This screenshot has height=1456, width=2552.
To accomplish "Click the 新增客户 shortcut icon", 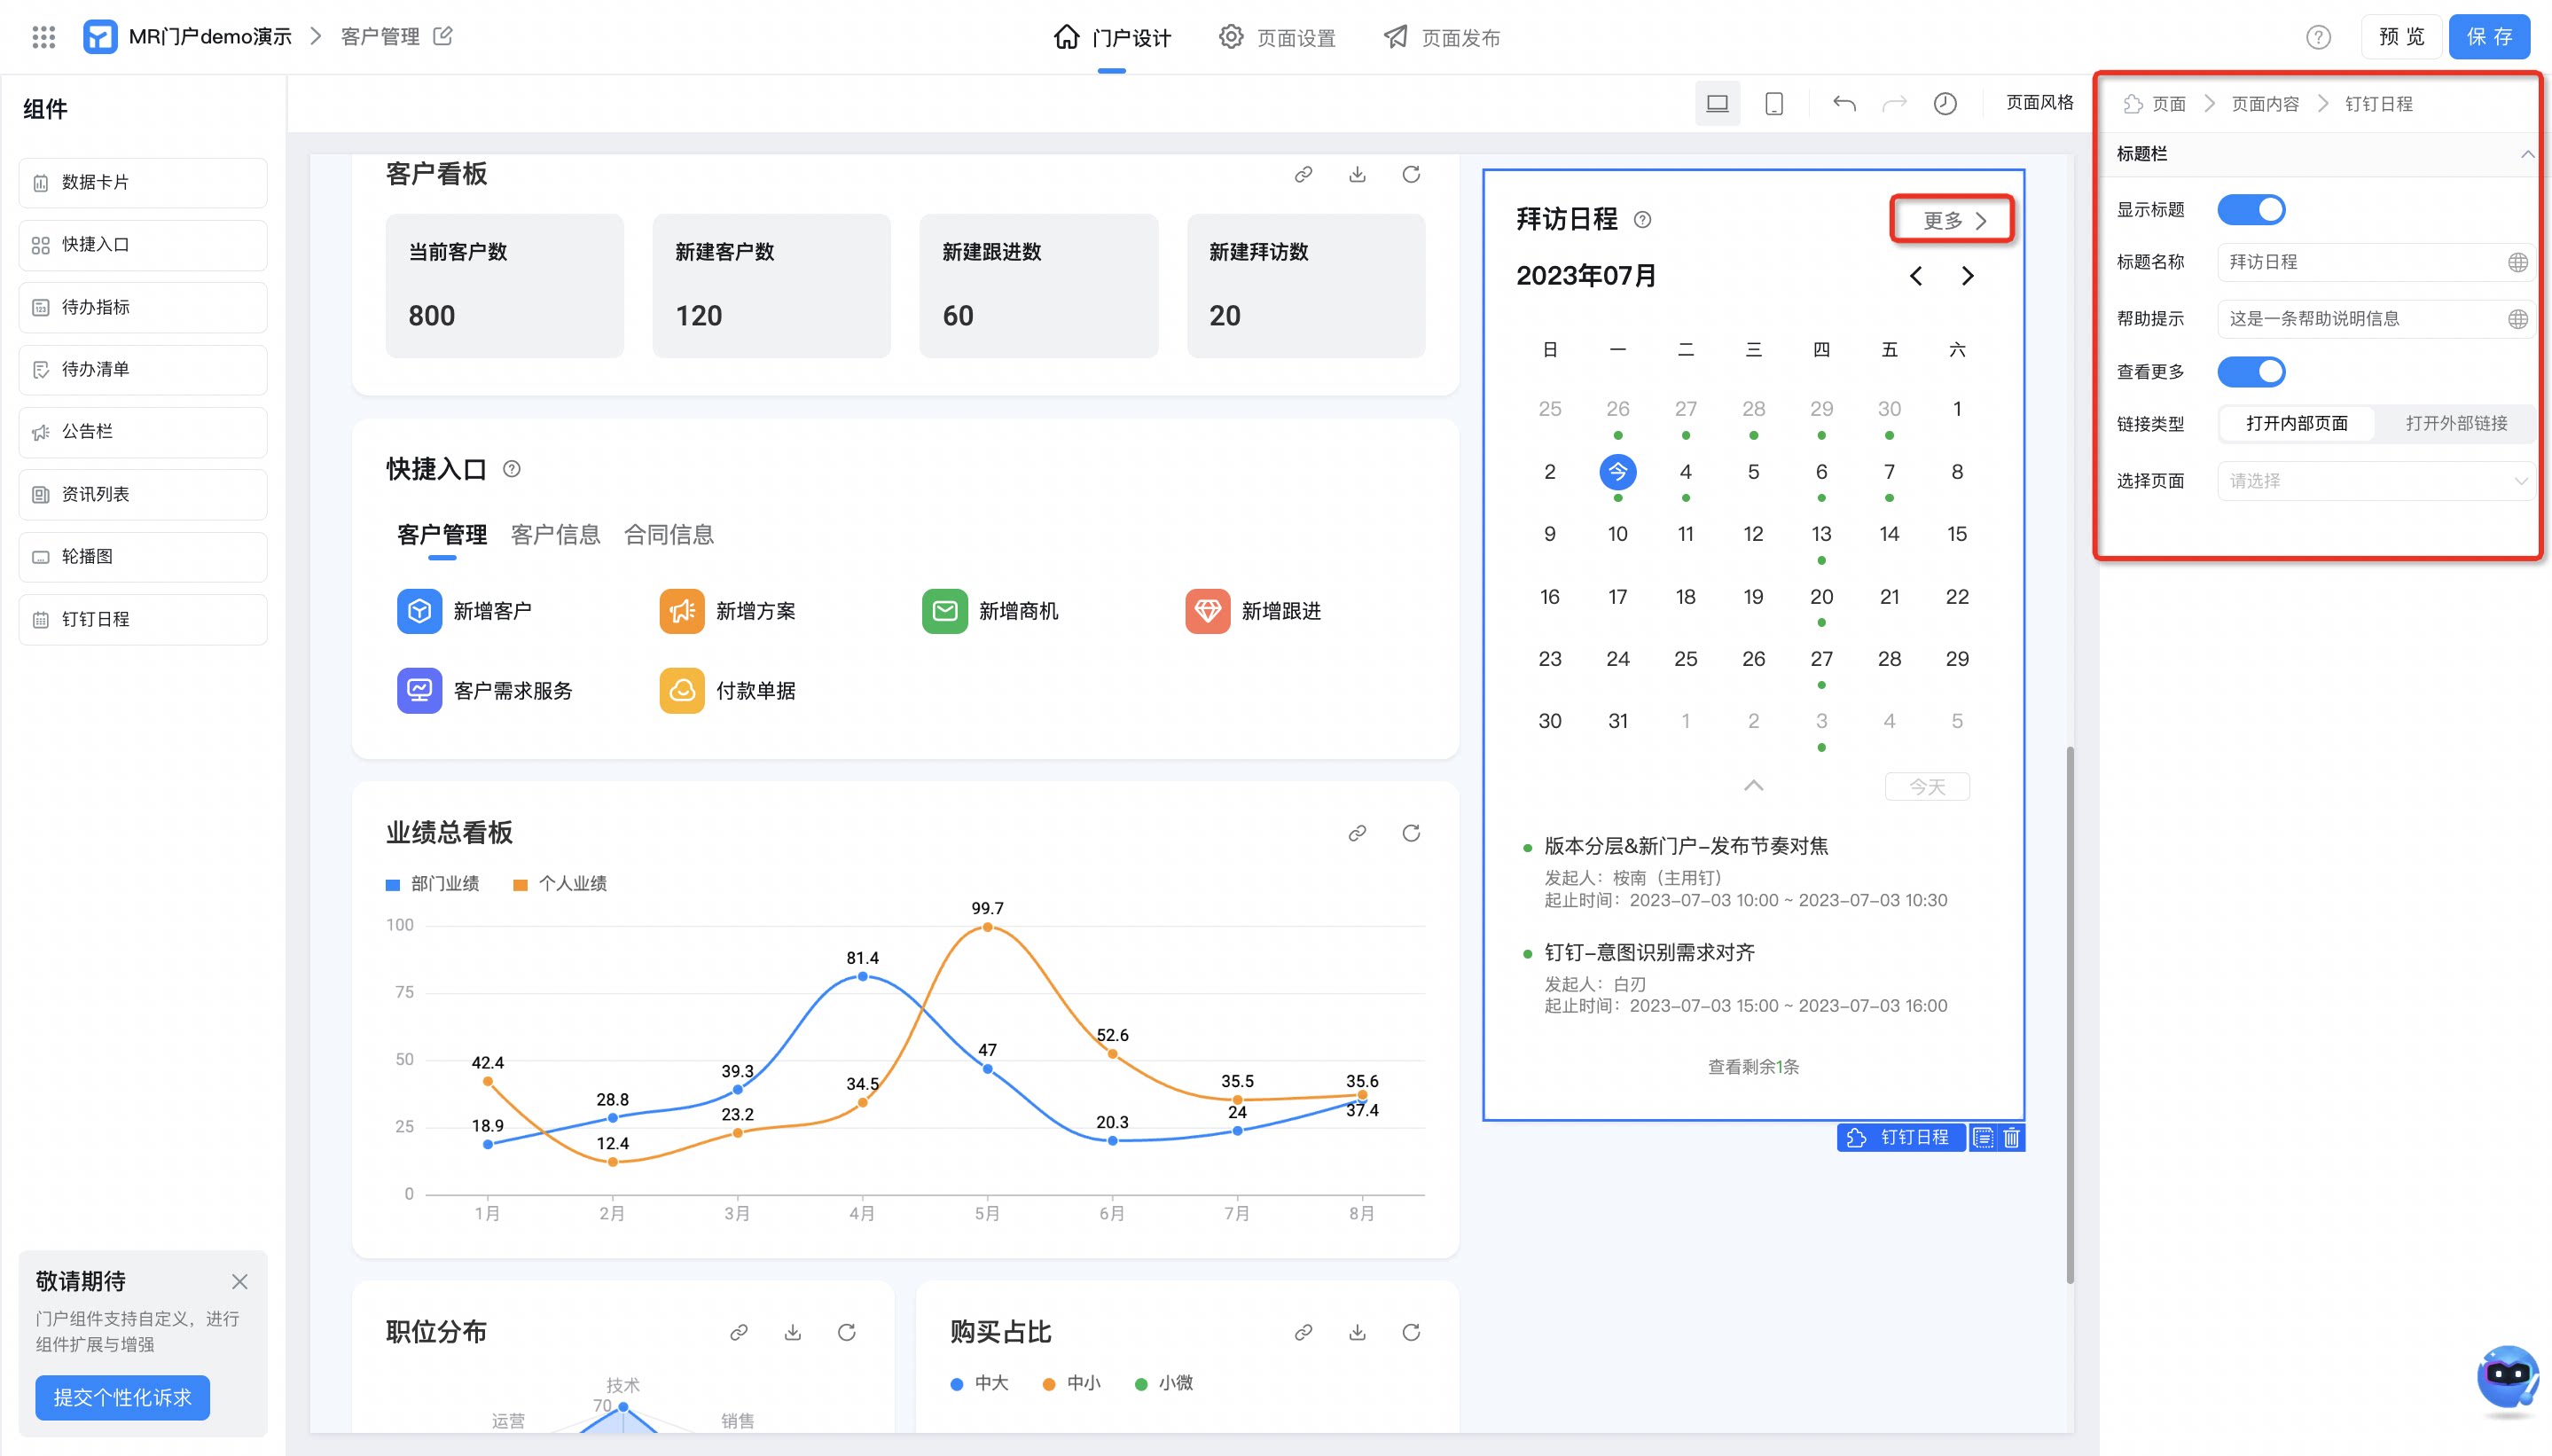I will coord(419,611).
